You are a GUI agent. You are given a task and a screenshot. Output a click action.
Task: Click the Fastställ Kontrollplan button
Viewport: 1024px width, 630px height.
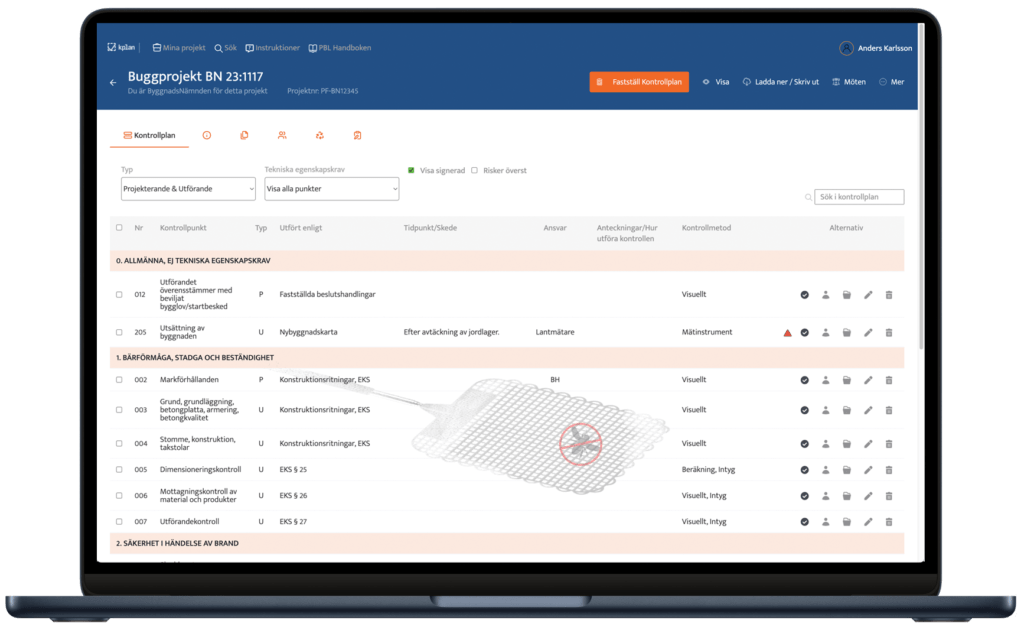point(639,82)
